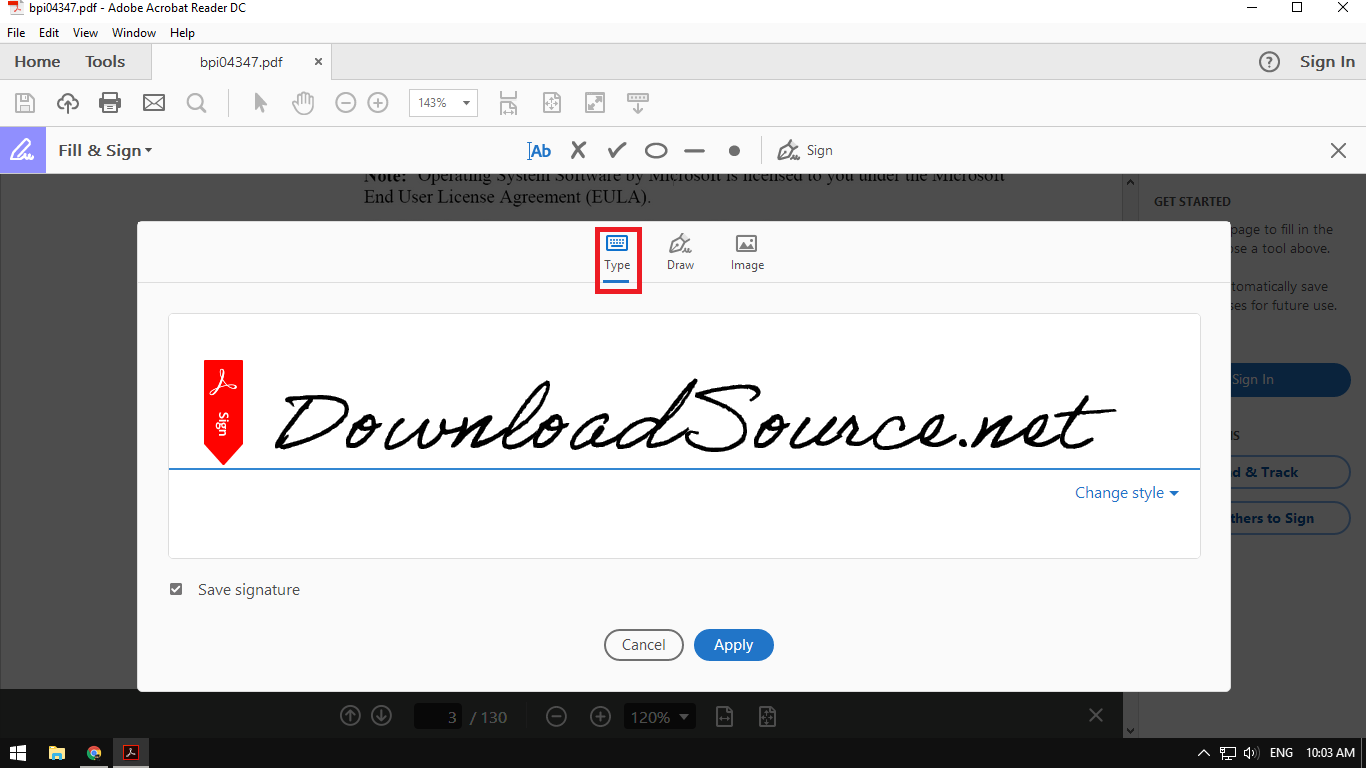
Task: Click the volume speaker tray icon
Action: pos(1252,753)
